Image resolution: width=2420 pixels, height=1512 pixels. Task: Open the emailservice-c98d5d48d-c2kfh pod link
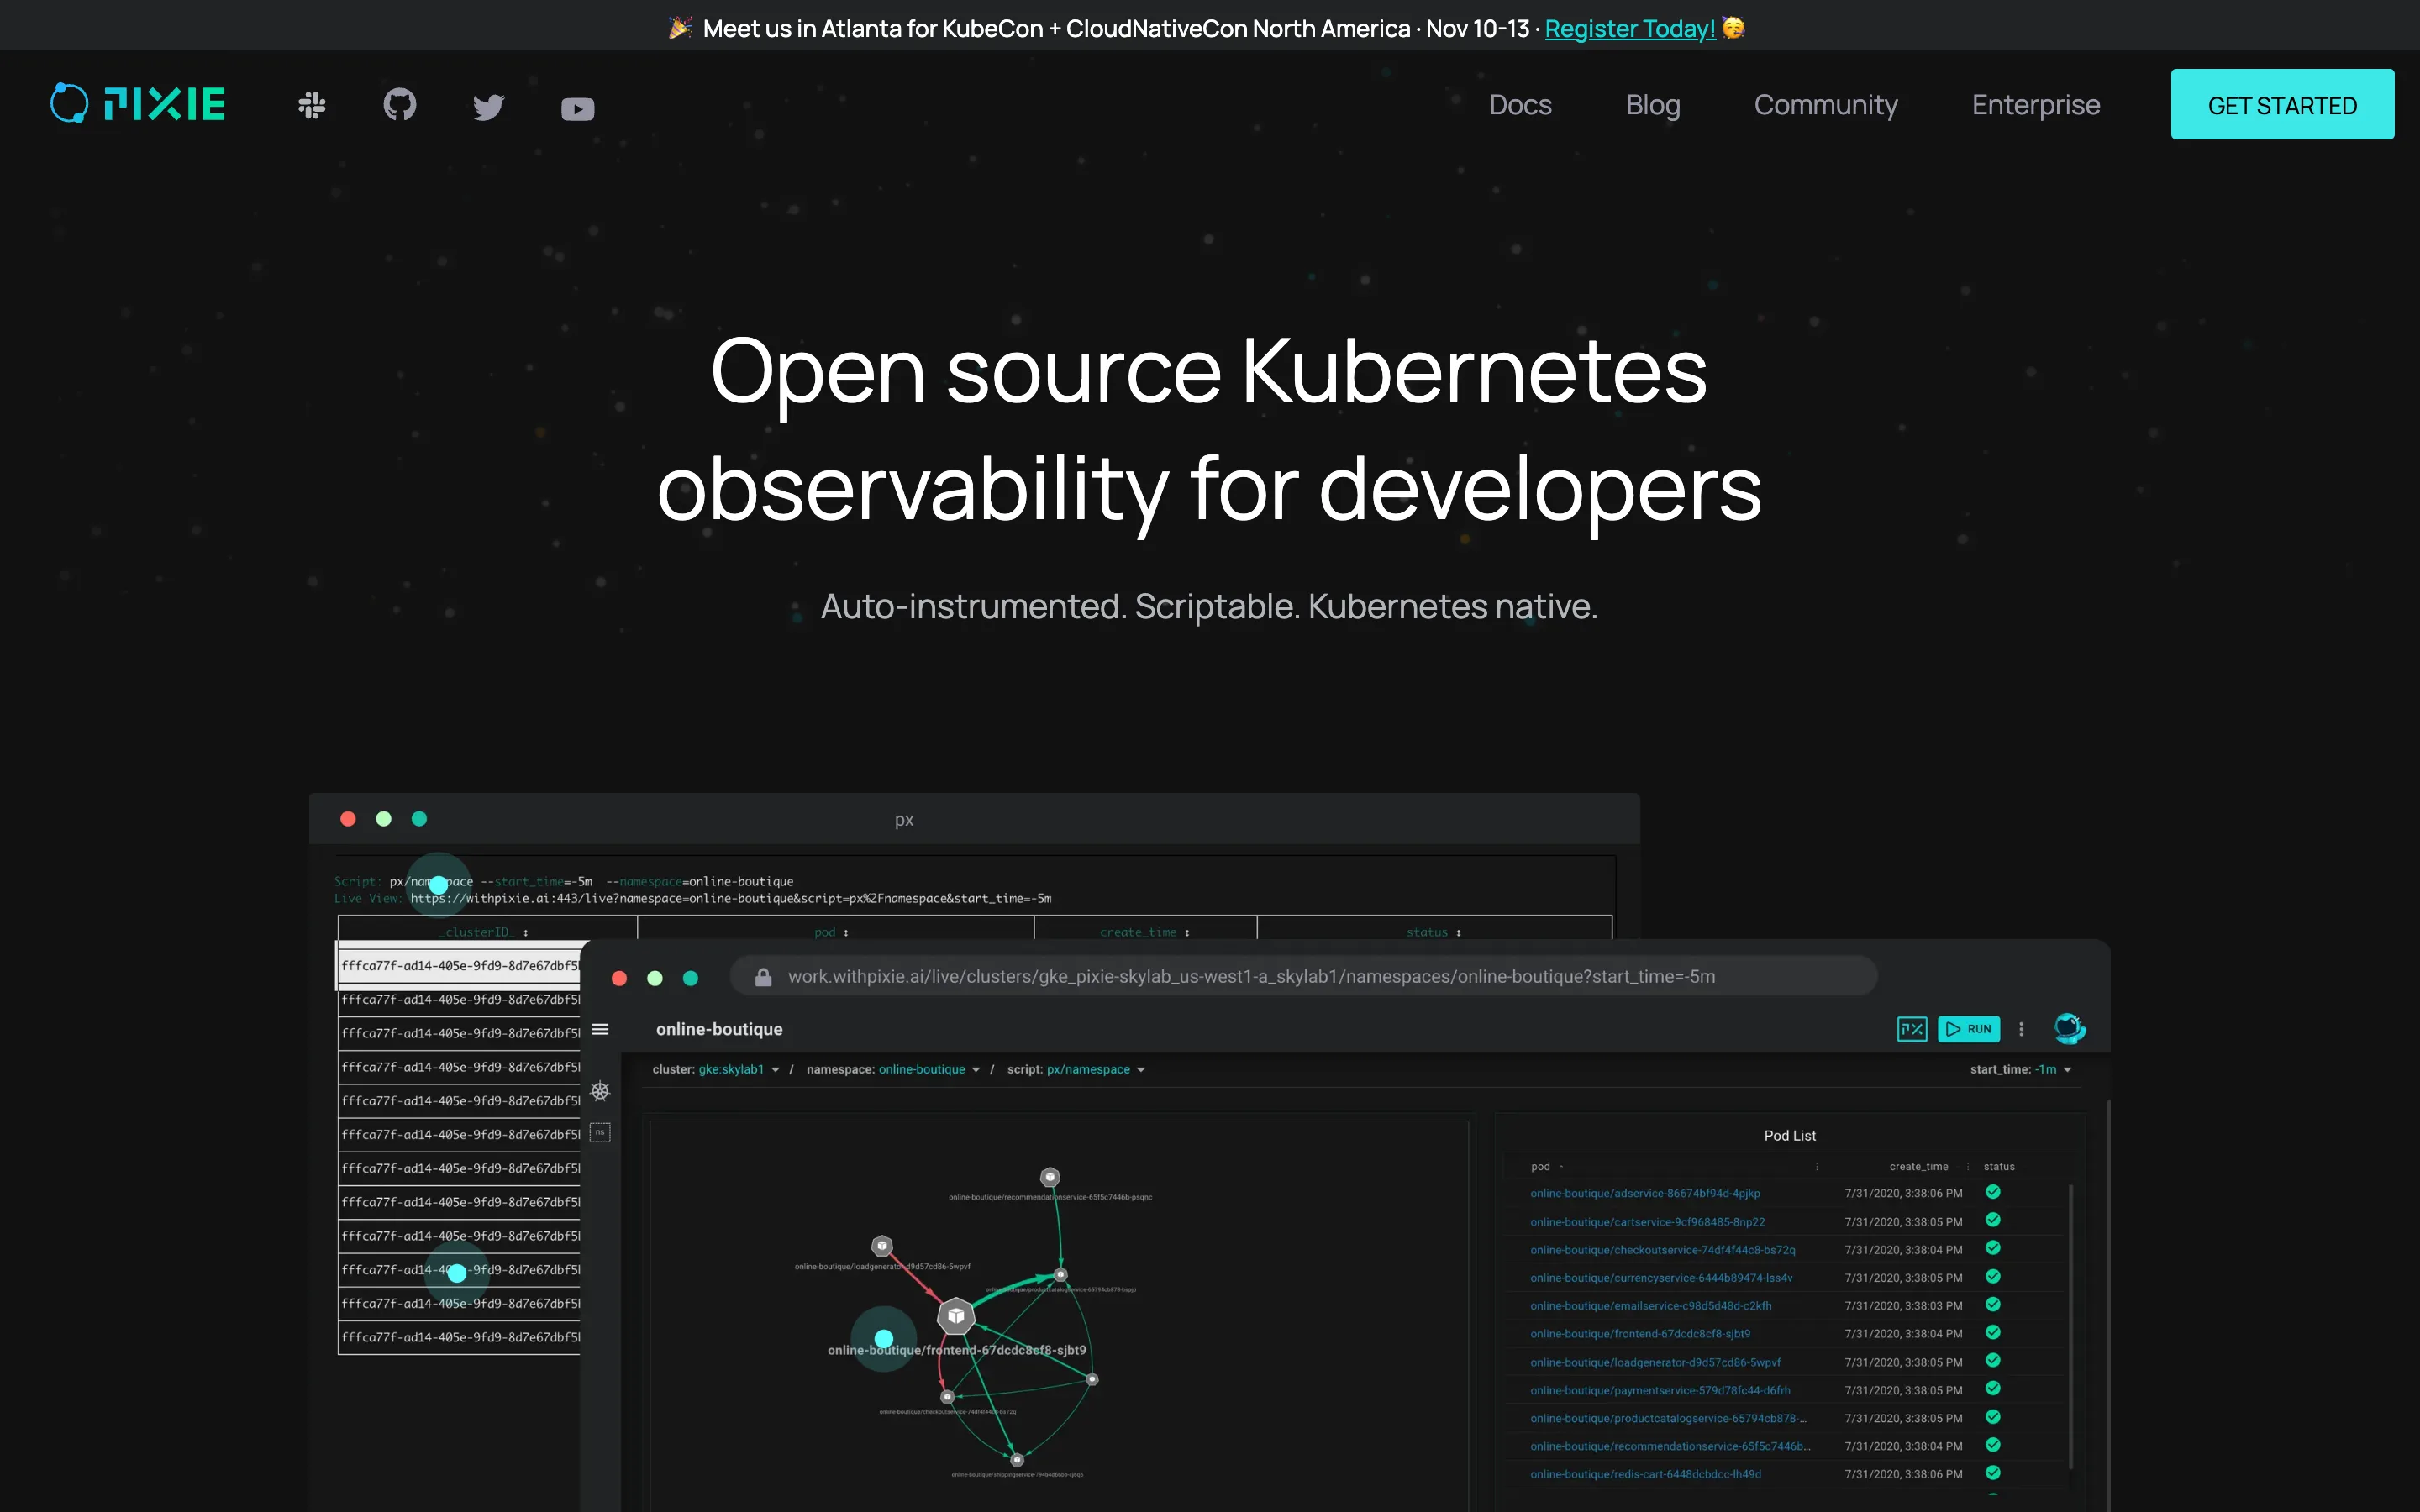coord(1650,1306)
